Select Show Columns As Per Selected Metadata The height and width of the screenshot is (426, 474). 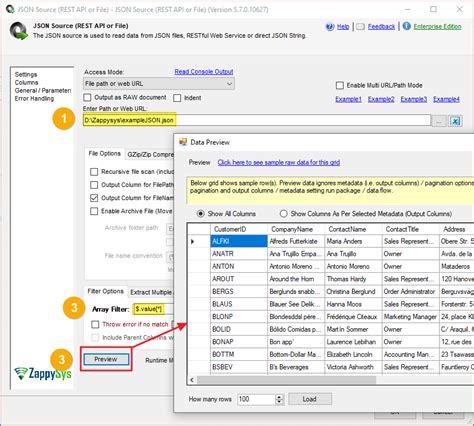pyautogui.click(x=283, y=214)
